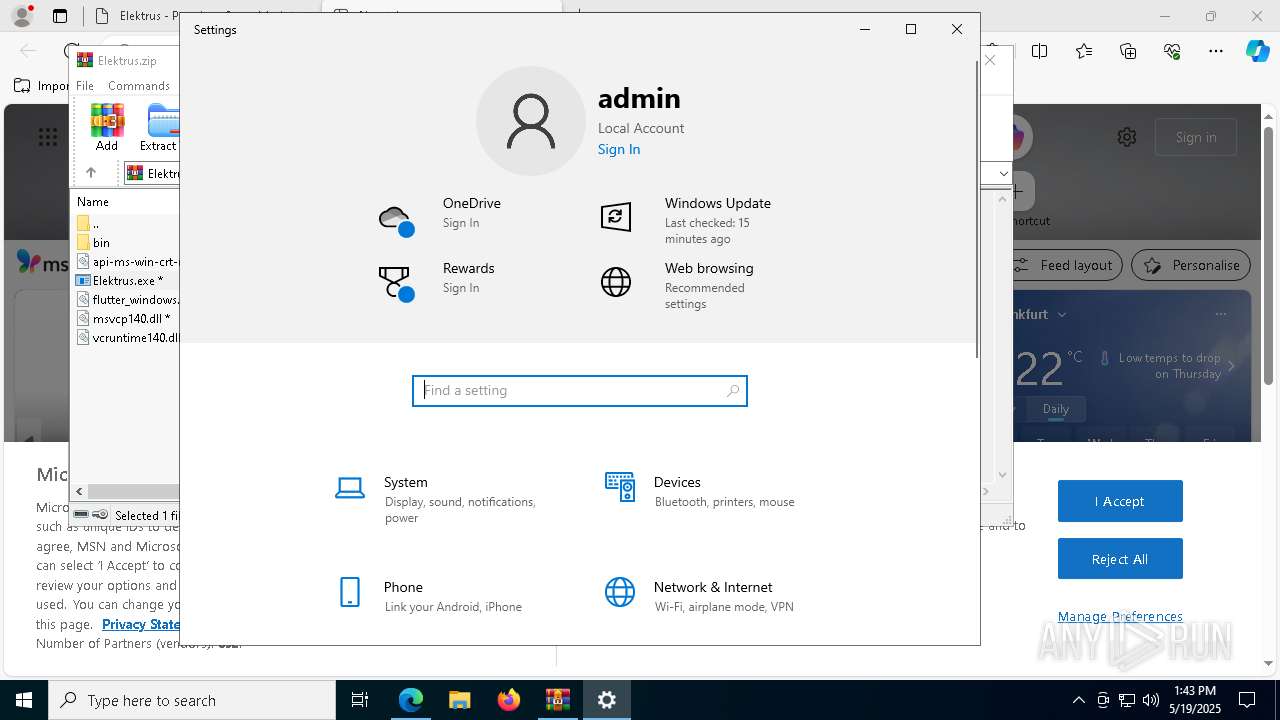Open Commands menu in WinRAR

139,86
